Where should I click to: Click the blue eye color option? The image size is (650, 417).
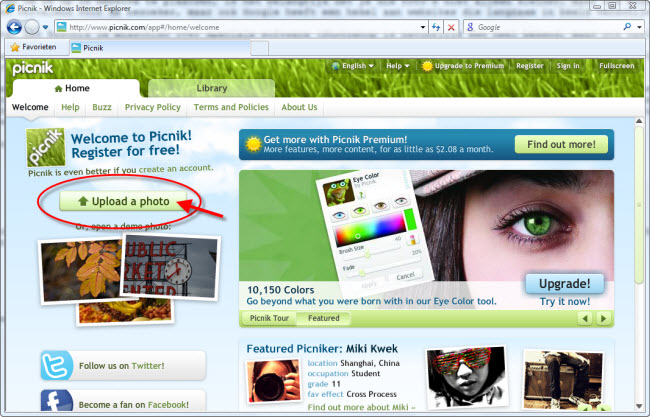coord(339,215)
